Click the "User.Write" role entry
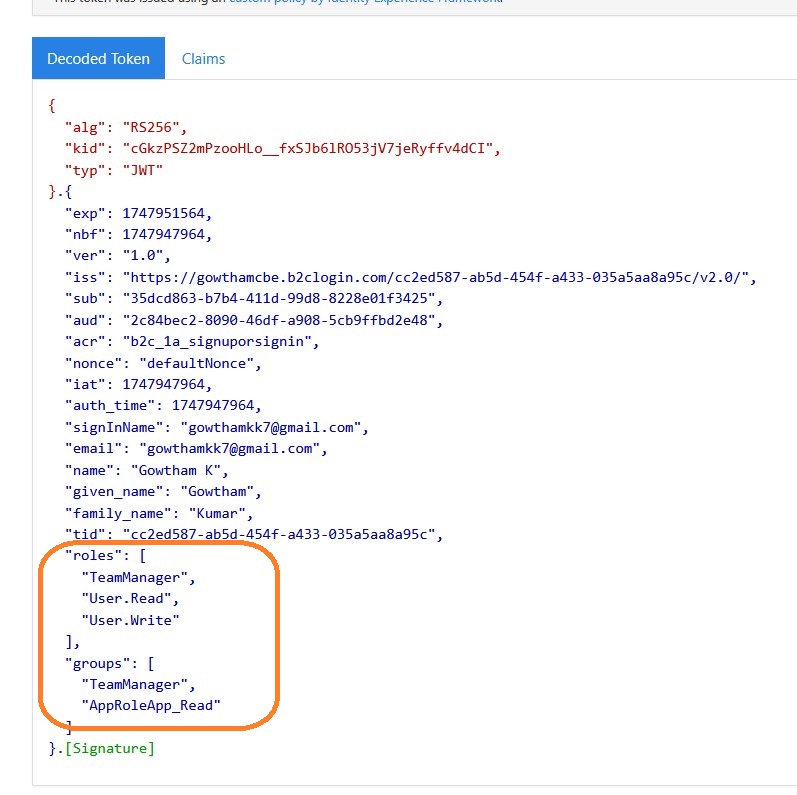The image size is (797, 795). 131,620
